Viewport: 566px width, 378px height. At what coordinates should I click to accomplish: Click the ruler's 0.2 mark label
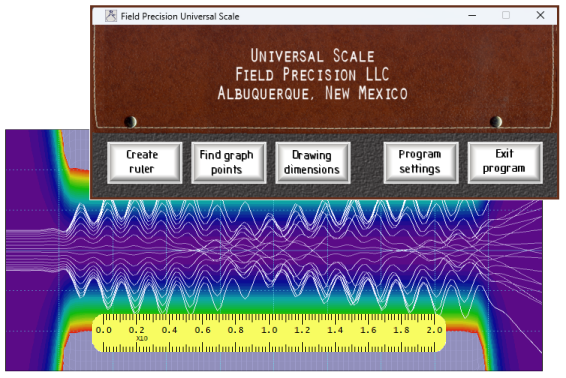[x=136, y=330]
